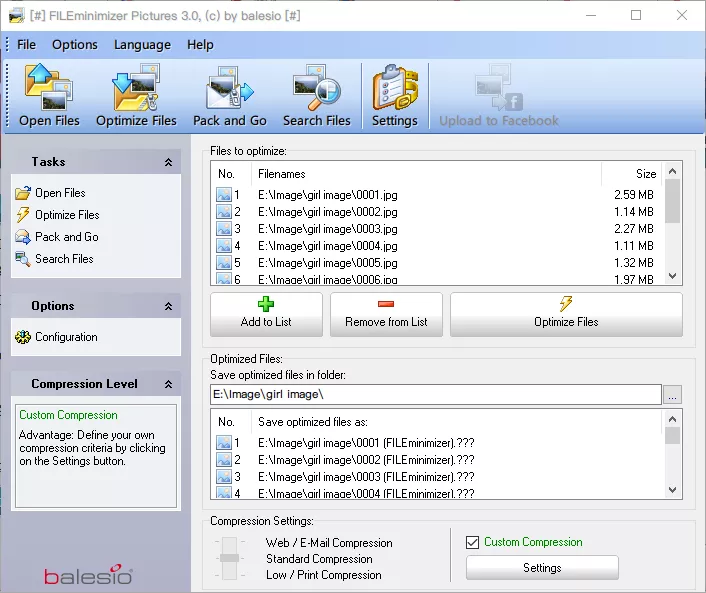Click Standard Compression label
Screen dimensions: 706x593
(x=319, y=559)
